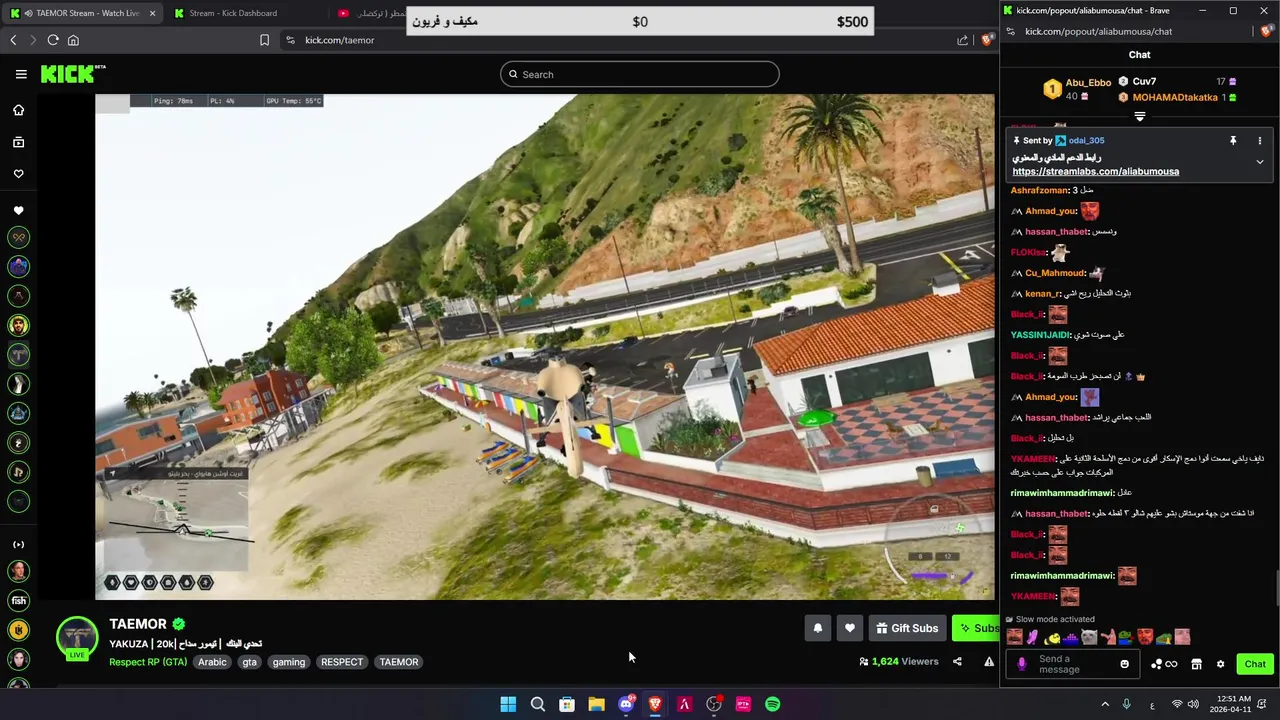Viewport: 1280px width, 720px height.
Task: Open Spotify from the taskbar
Action: tap(773, 704)
